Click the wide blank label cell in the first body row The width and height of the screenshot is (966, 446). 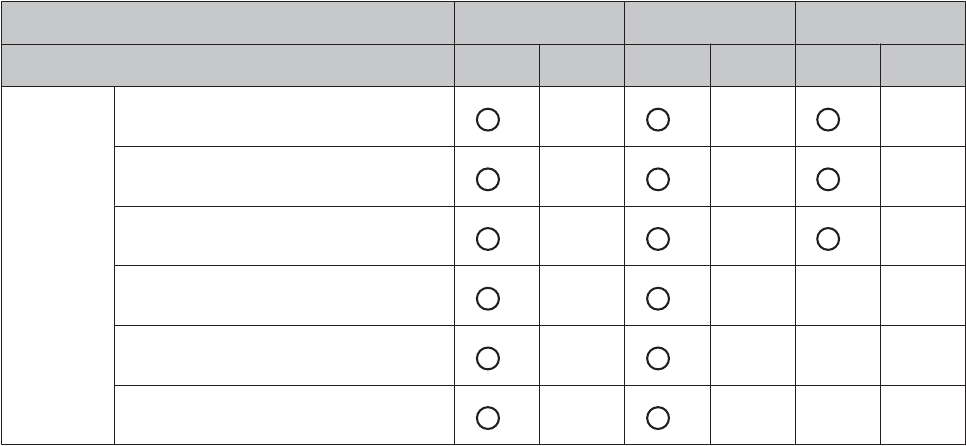coord(283,117)
